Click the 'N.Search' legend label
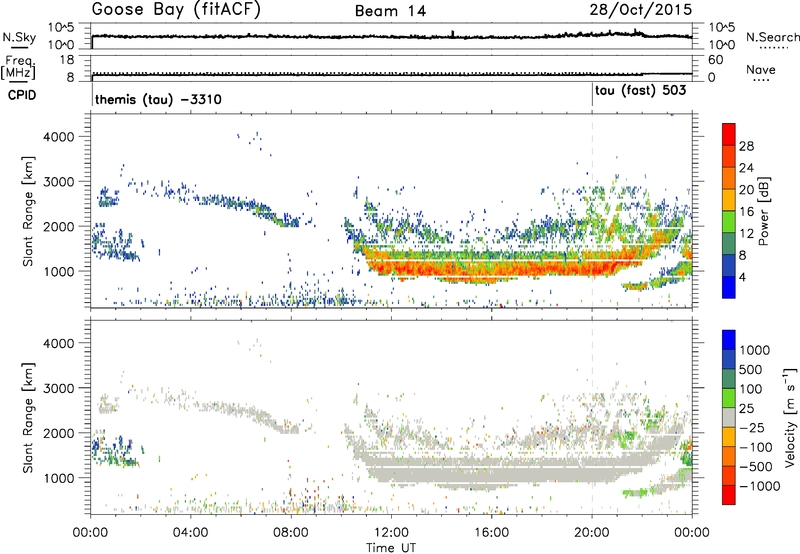 pos(772,37)
